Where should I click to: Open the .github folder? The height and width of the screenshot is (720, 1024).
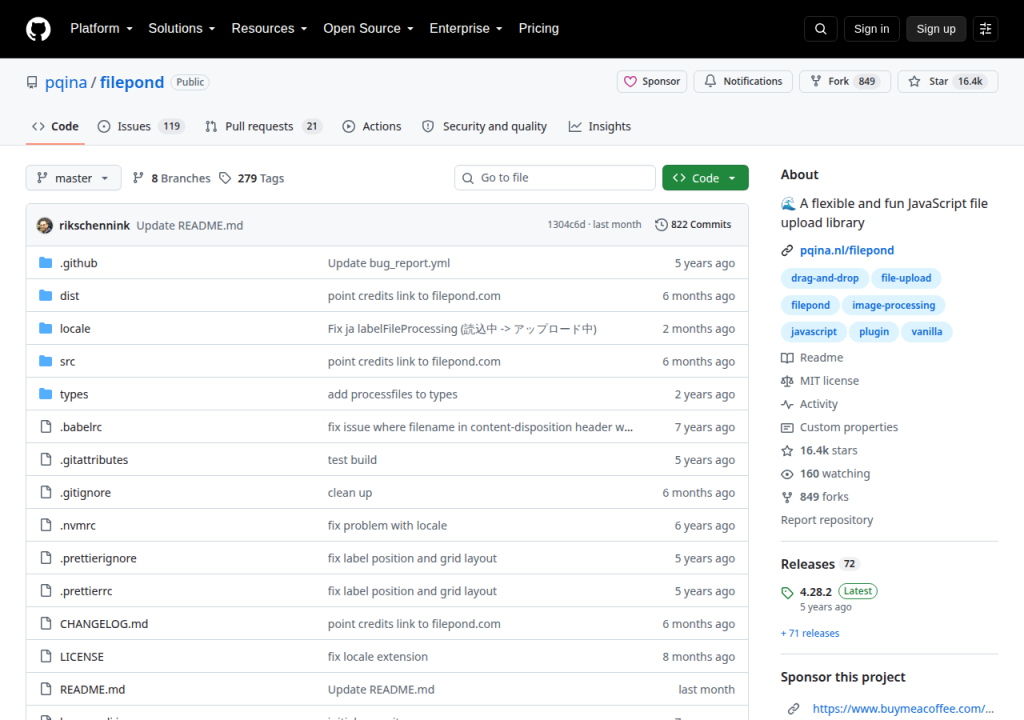pyautogui.click(x=78, y=263)
